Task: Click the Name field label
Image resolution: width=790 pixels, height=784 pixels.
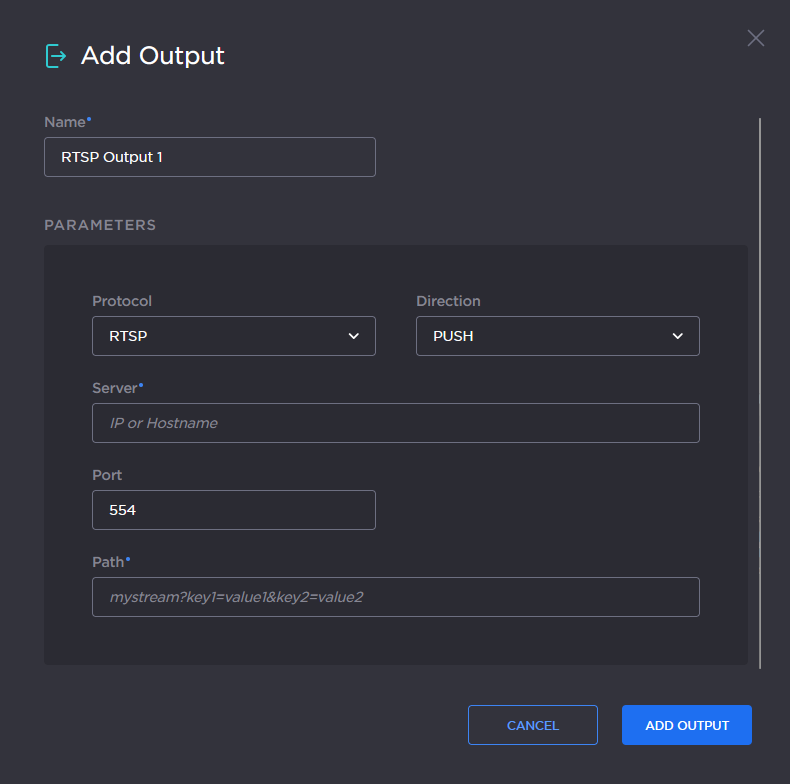Action: click(x=66, y=122)
